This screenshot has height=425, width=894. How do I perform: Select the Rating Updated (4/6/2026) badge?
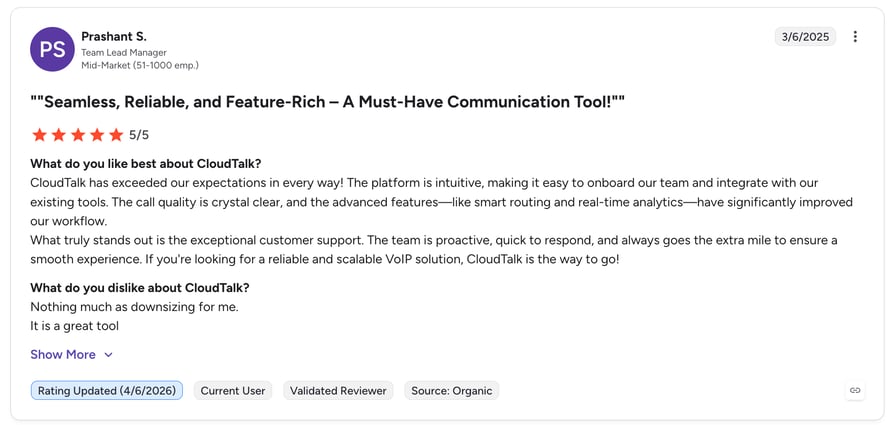pyautogui.click(x=107, y=391)
